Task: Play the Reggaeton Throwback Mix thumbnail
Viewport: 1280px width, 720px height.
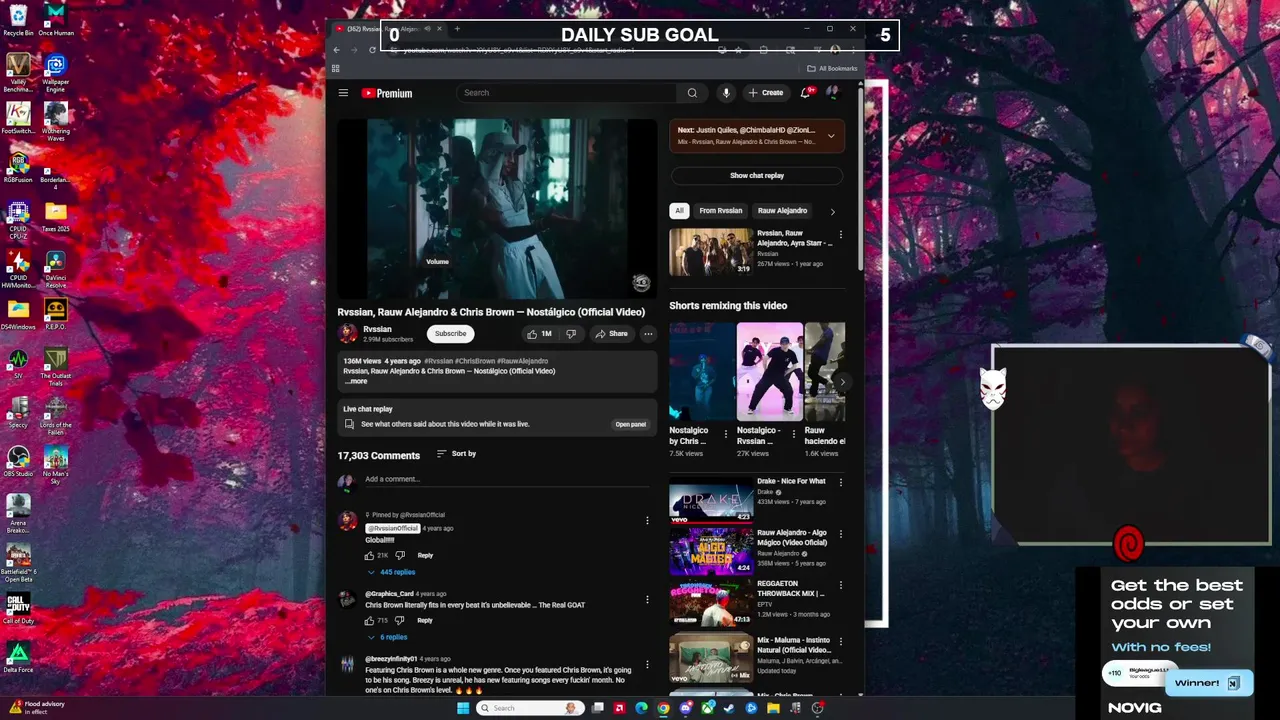Action: tap(711, 602)
